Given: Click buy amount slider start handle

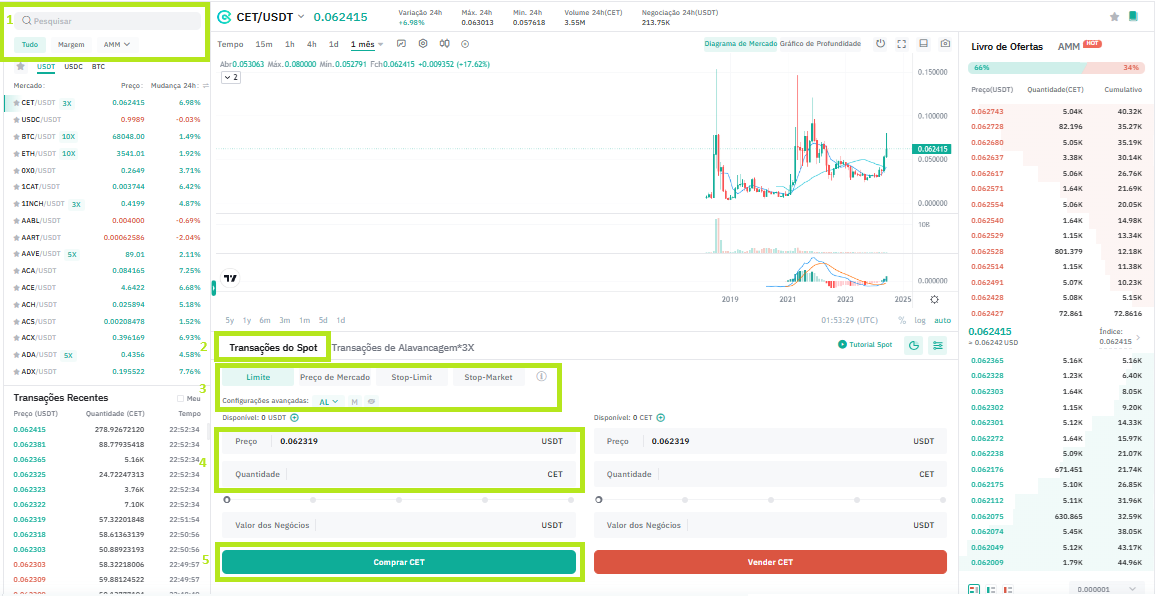Looking at the screenshot, I should 227,500.
